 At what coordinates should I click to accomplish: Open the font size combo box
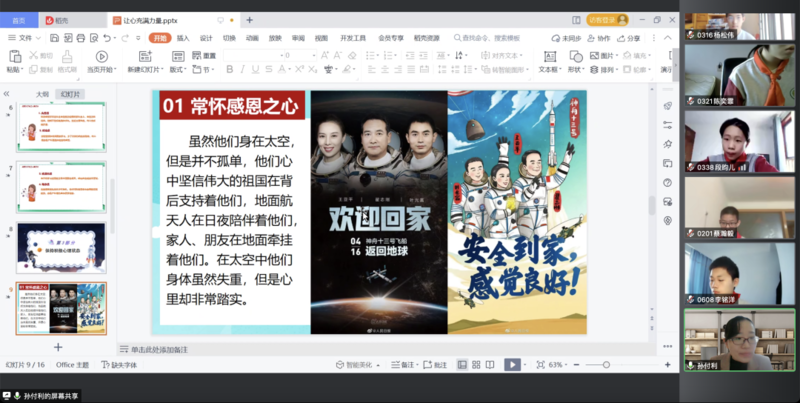click(300, 55)
